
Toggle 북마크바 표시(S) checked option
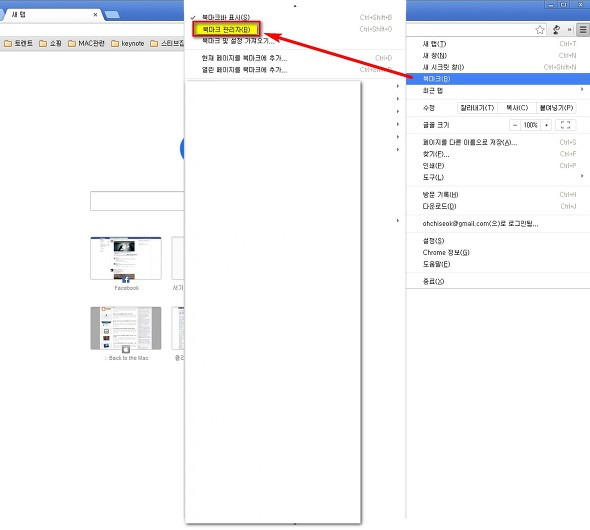click(295, 17)
